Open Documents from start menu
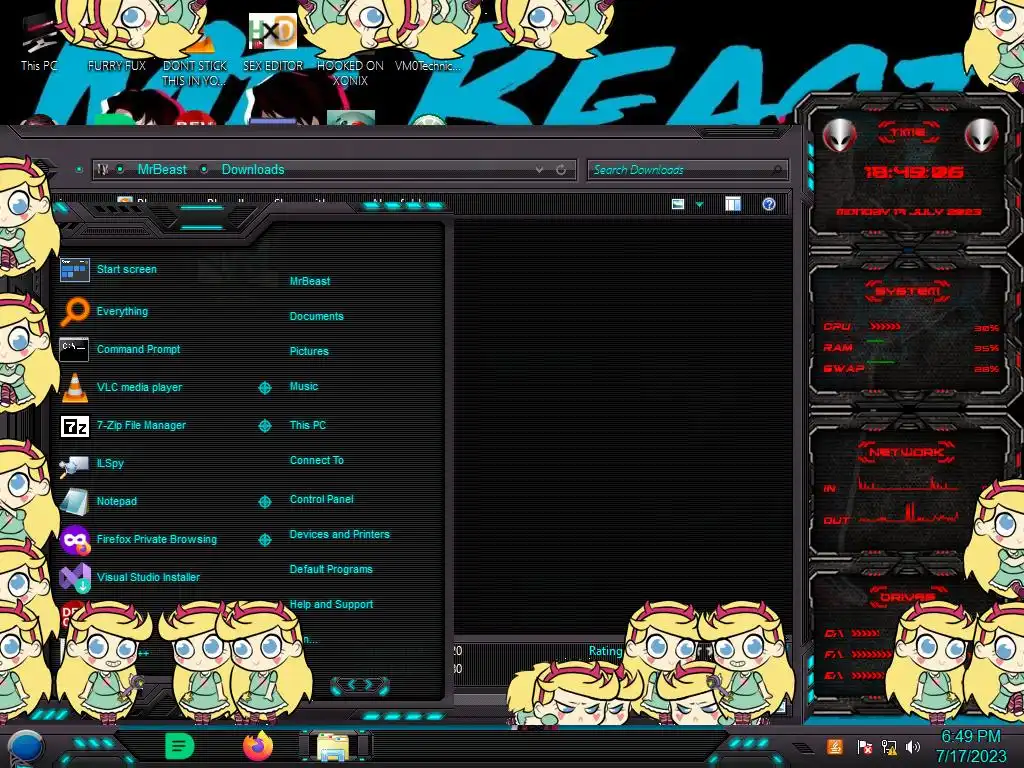 pyautogui.click(x=316, y=316)
